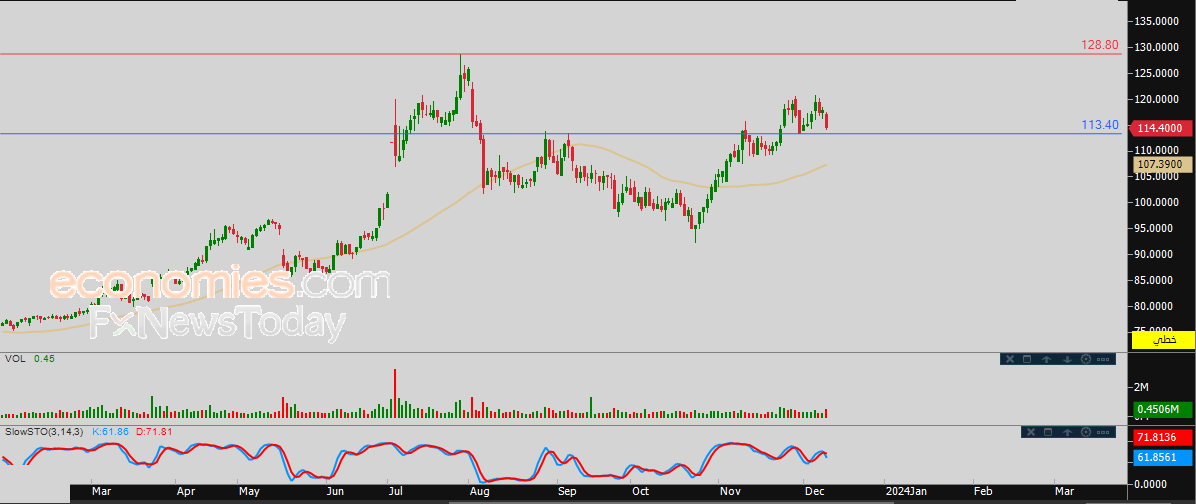Maximize the VOL indicator panel
1196x504 pixels.
click(1027, 359)
